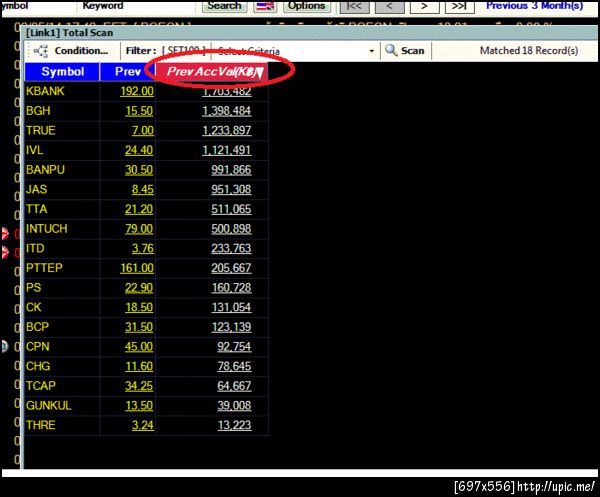The image size is (600, 497).
Task: Click TRUE previous price 7.00
Action: click(143, 130)
